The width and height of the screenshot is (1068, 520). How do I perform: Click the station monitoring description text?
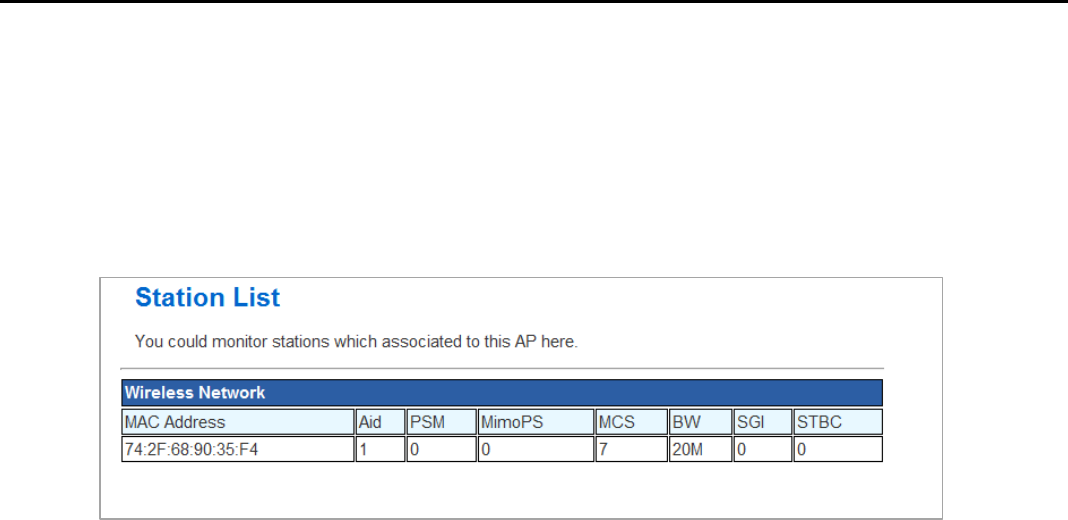356,342
